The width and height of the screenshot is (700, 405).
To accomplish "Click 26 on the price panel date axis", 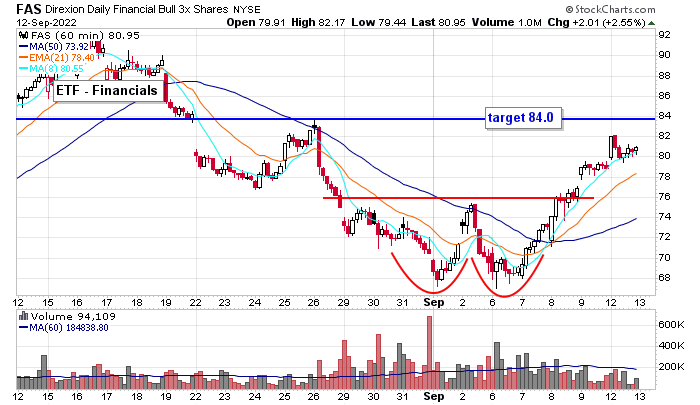I will pos(313,302).
